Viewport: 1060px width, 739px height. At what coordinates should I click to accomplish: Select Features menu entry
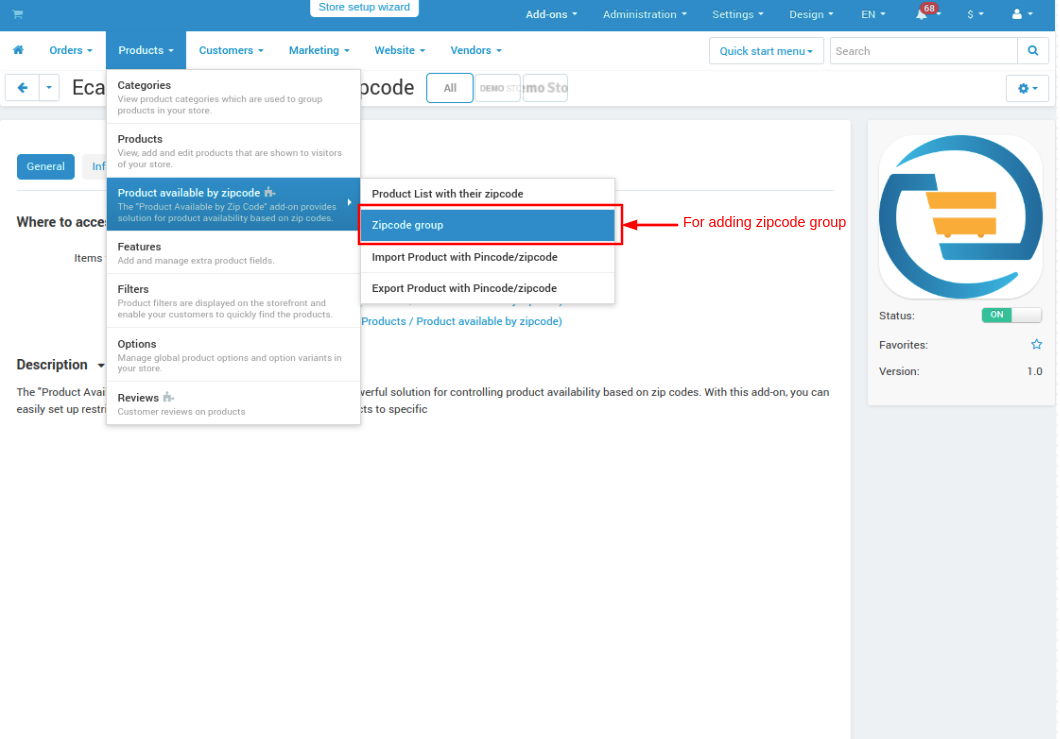tap(233, 252)
